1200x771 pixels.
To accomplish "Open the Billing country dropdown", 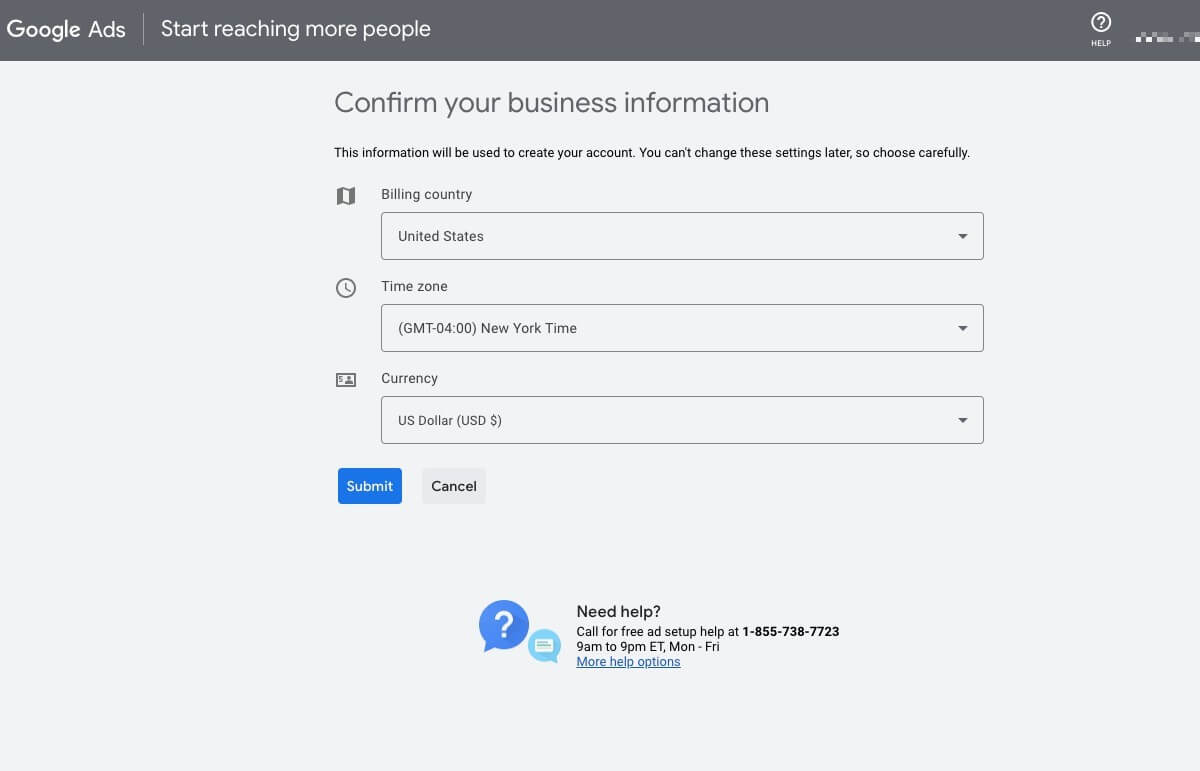I will (x=682, y=236).
